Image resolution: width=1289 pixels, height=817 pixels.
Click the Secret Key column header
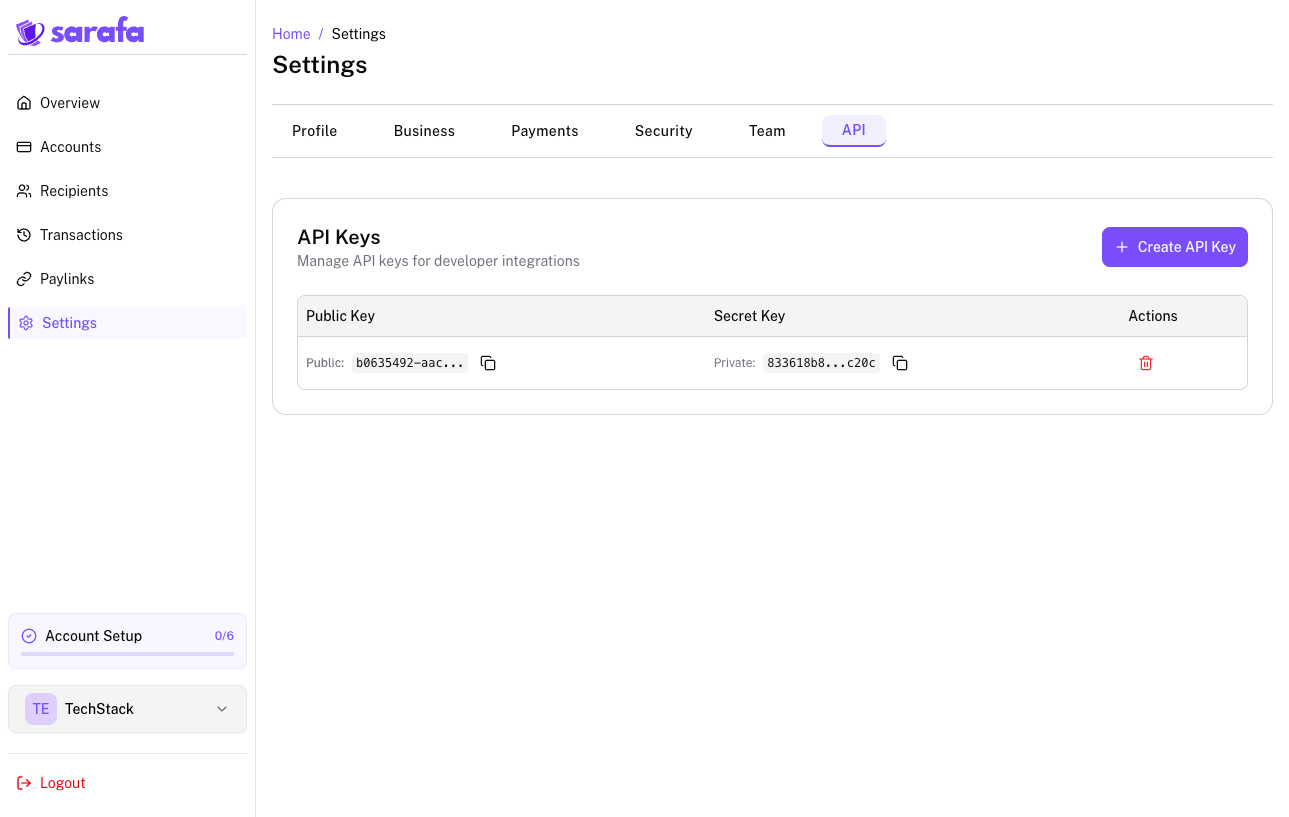pos(749,316)
